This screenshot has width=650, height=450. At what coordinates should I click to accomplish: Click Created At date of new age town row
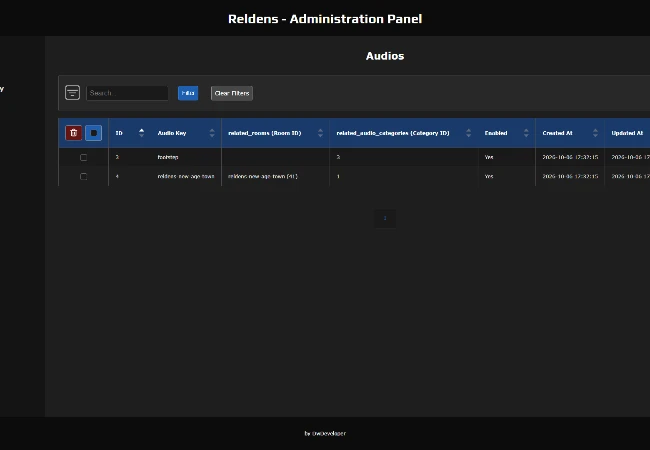(570, 176)
